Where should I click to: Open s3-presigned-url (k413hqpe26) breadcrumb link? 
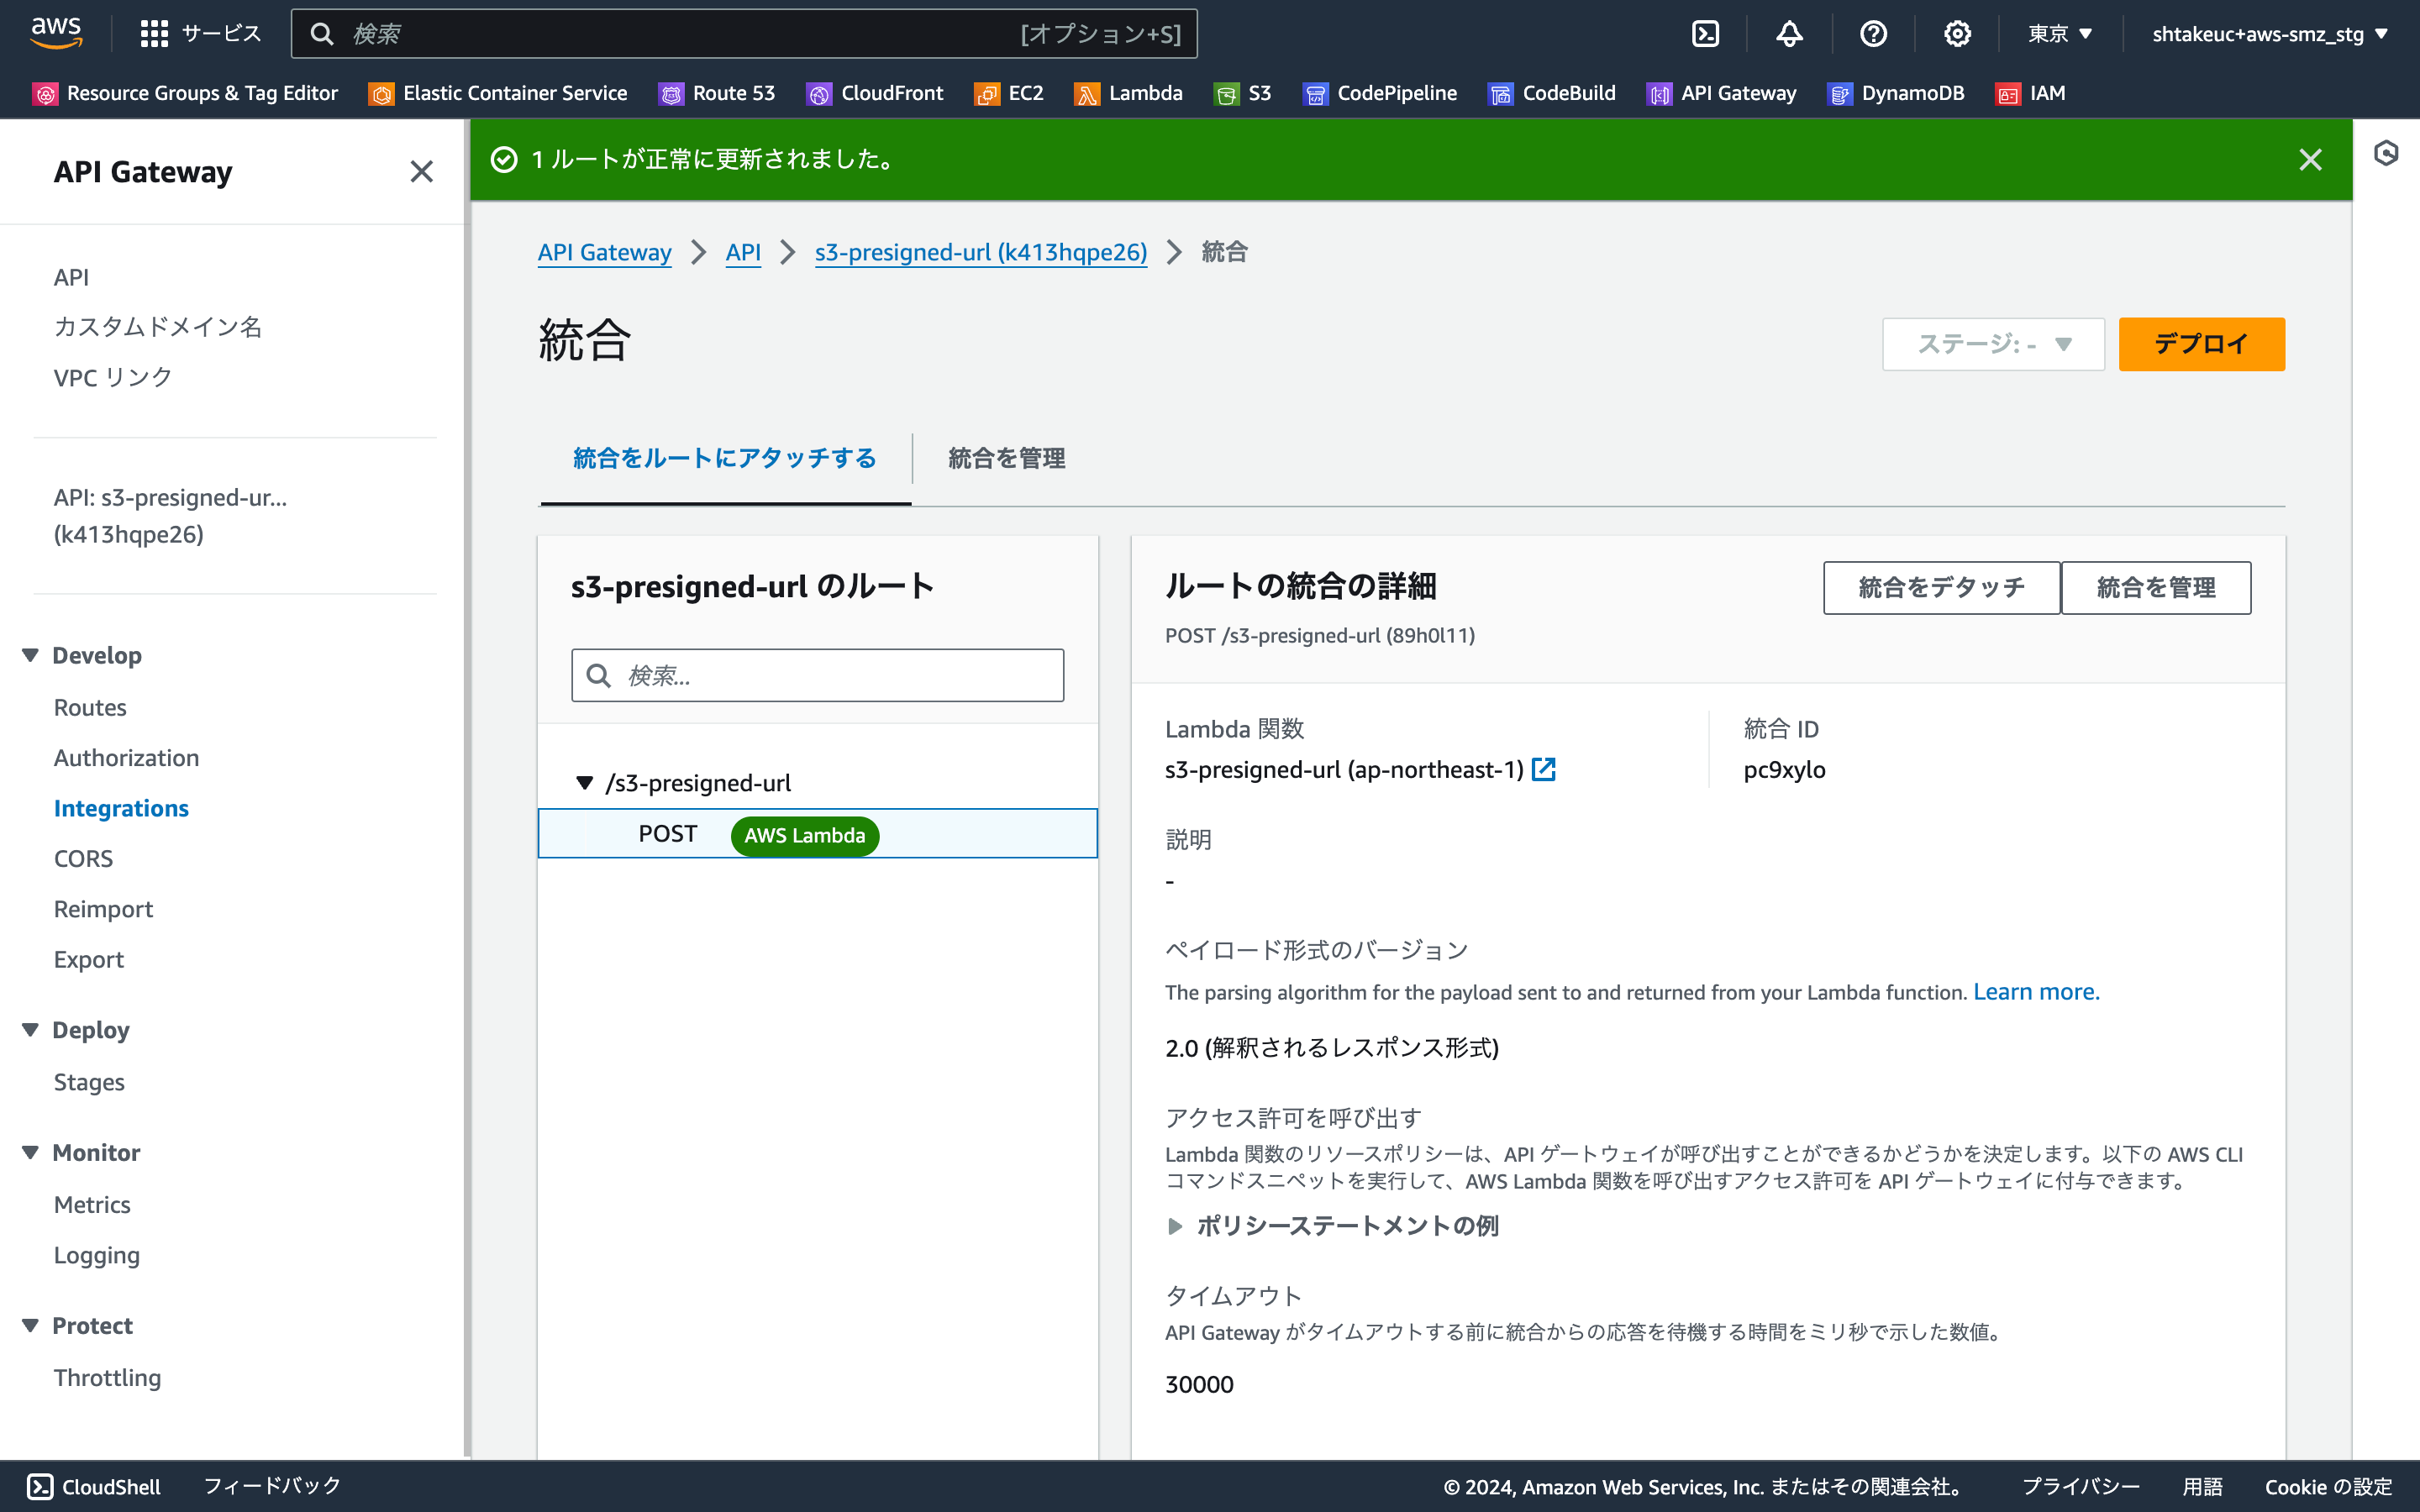tap(981, 252)
